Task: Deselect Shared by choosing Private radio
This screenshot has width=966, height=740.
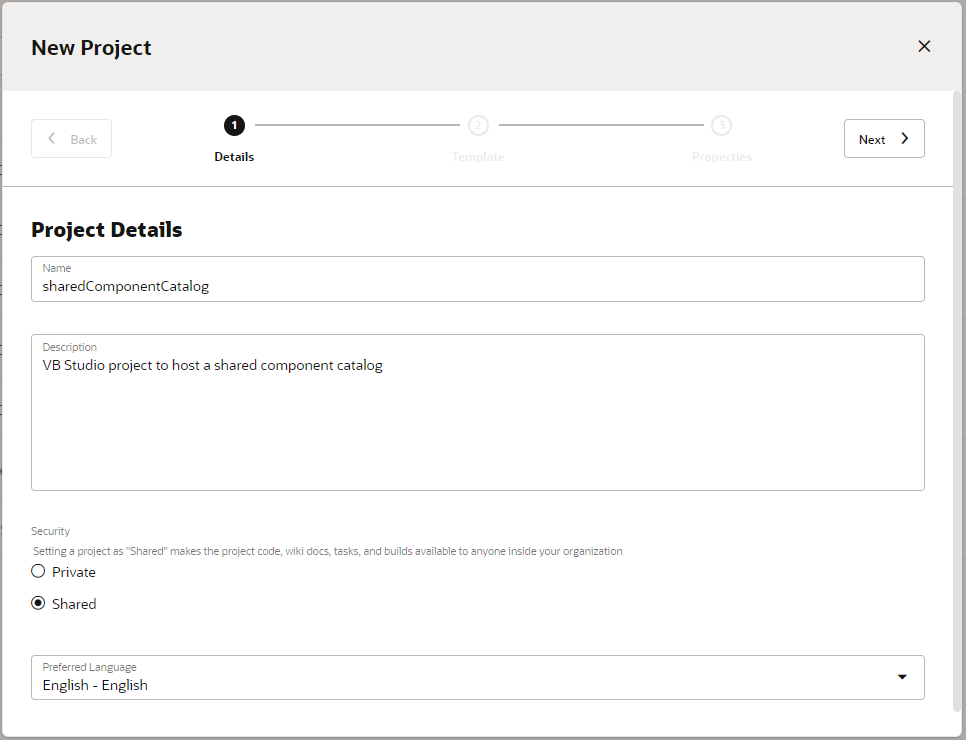Action: pyautogui.click(x=37, y=571)
